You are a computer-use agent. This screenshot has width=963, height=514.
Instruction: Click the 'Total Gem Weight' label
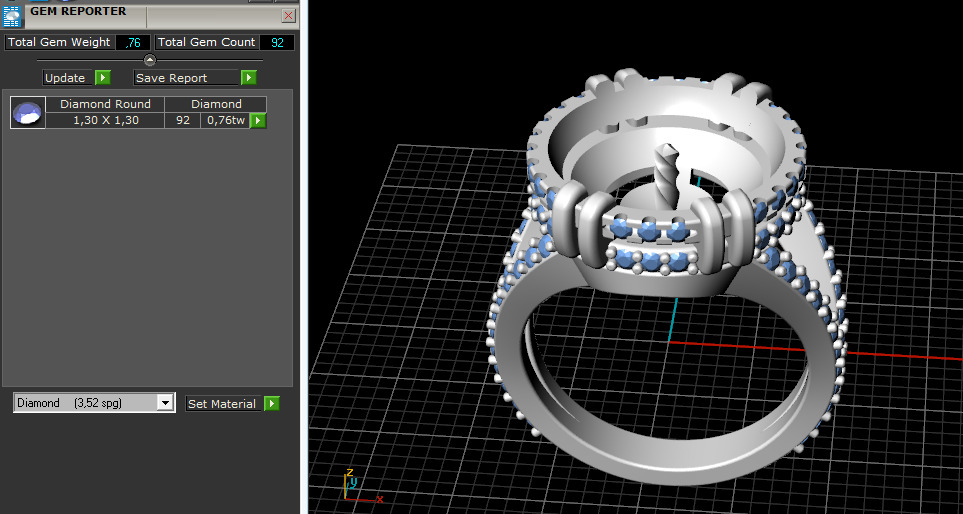click(x=59, y=42)
